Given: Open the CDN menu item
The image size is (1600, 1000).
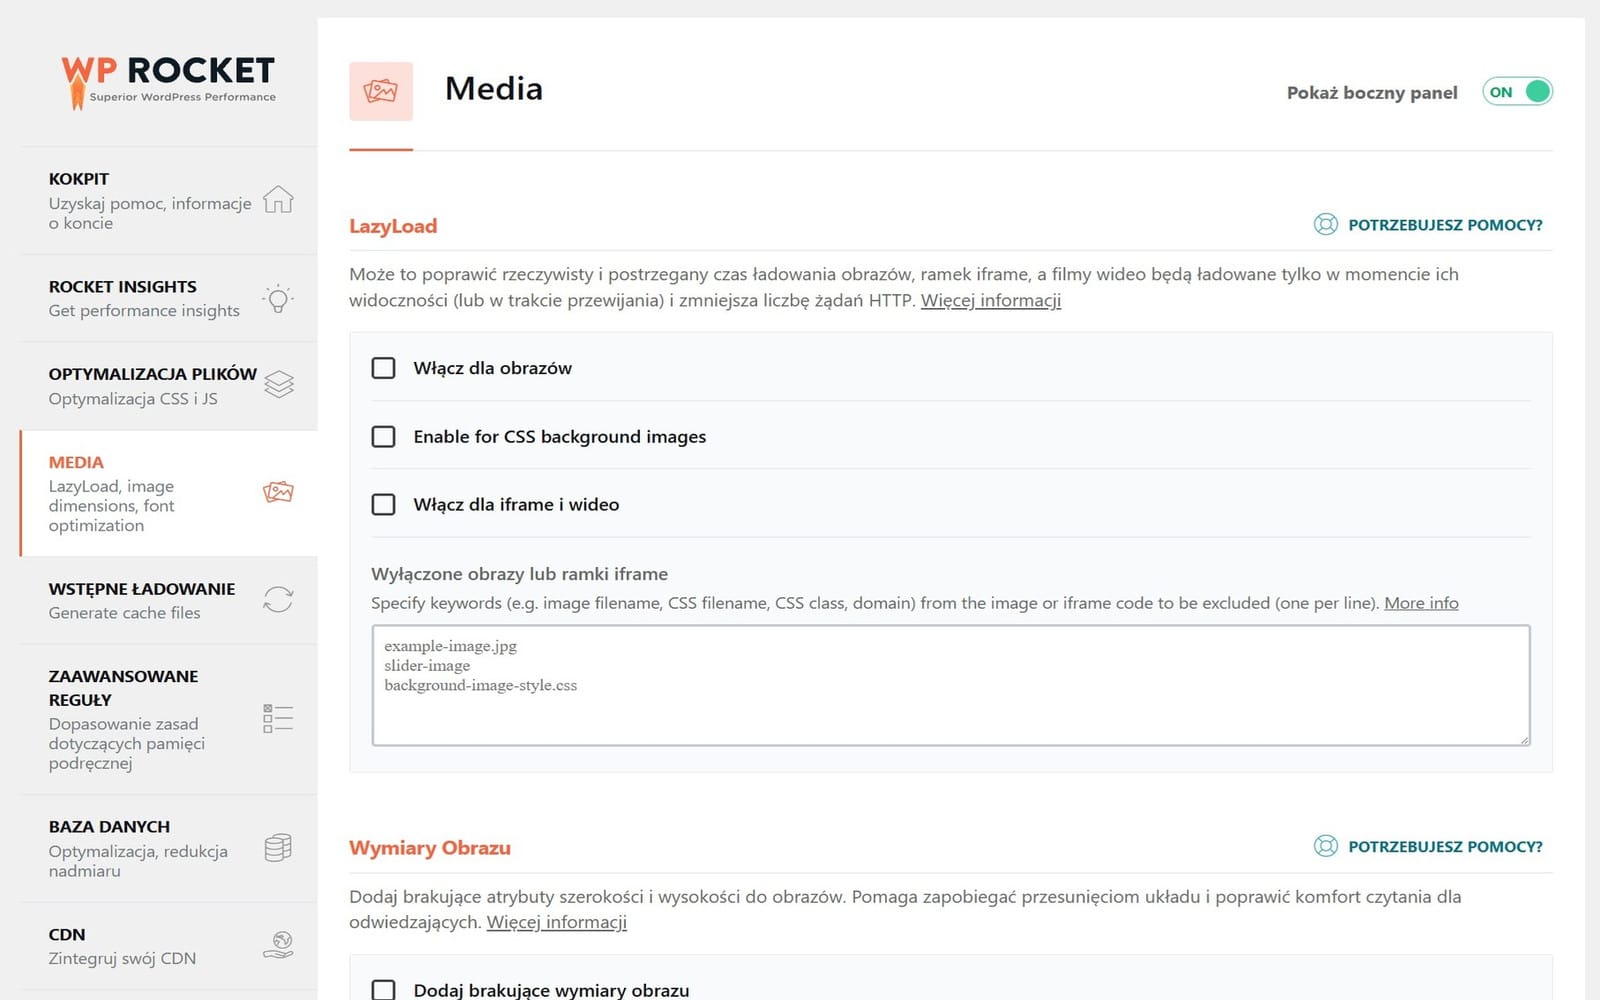Looking at the screenshot, I should coord(169,946).
